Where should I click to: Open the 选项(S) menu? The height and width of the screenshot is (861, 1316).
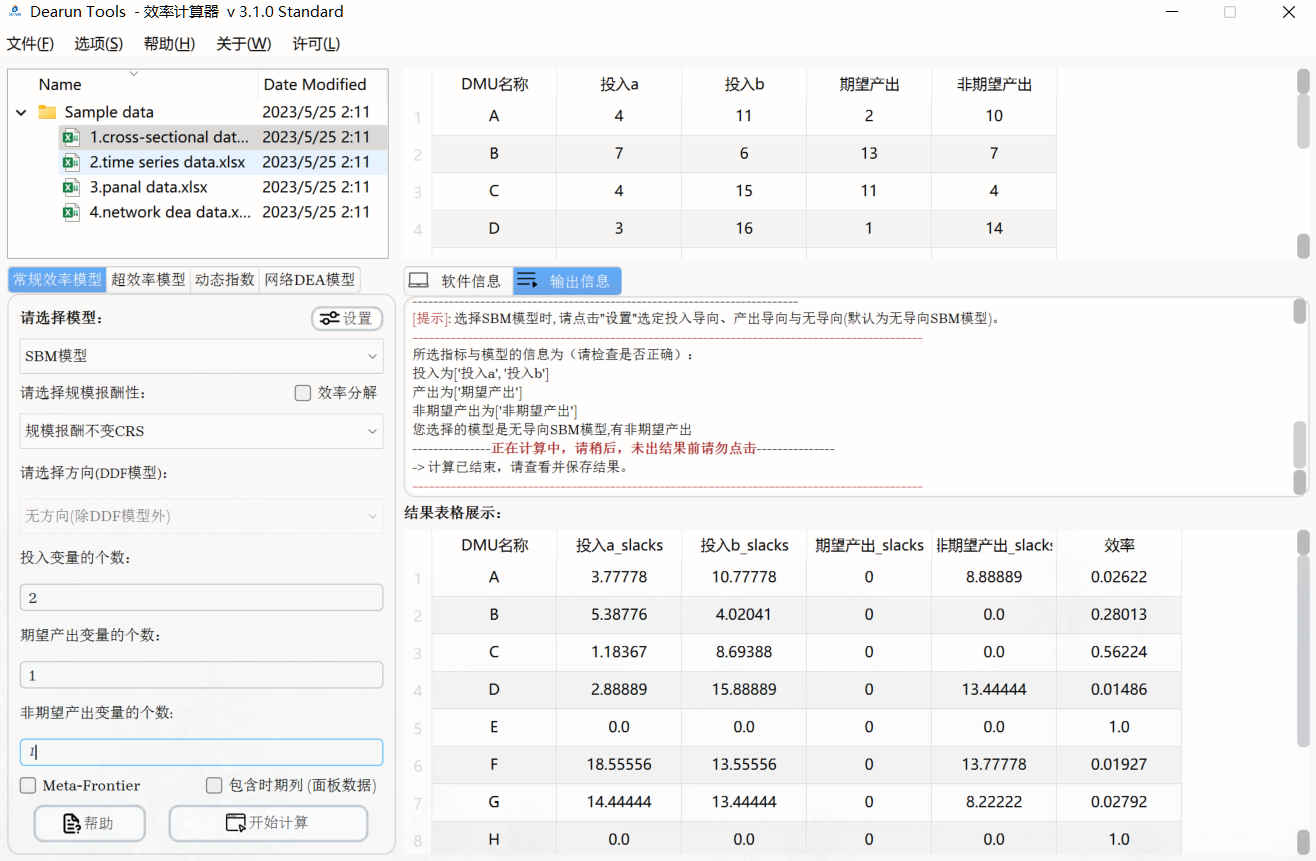[x=97, y=43]
